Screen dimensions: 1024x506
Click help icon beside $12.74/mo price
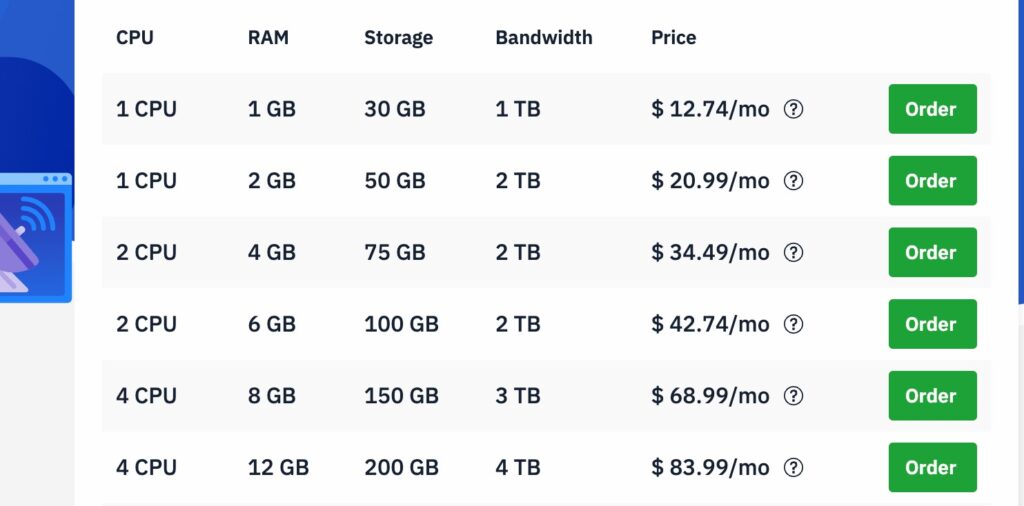tap(793, 109)
